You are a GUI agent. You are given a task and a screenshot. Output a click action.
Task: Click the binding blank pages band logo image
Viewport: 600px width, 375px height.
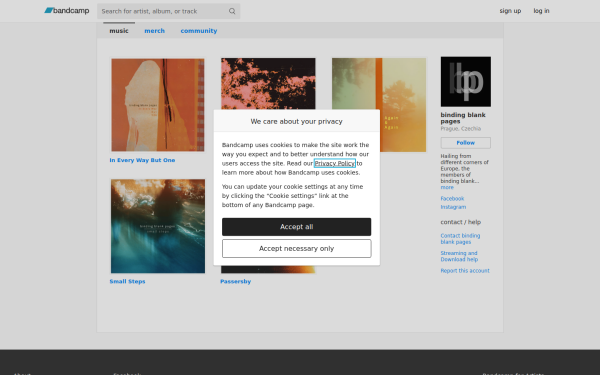(x=466, y=82)
